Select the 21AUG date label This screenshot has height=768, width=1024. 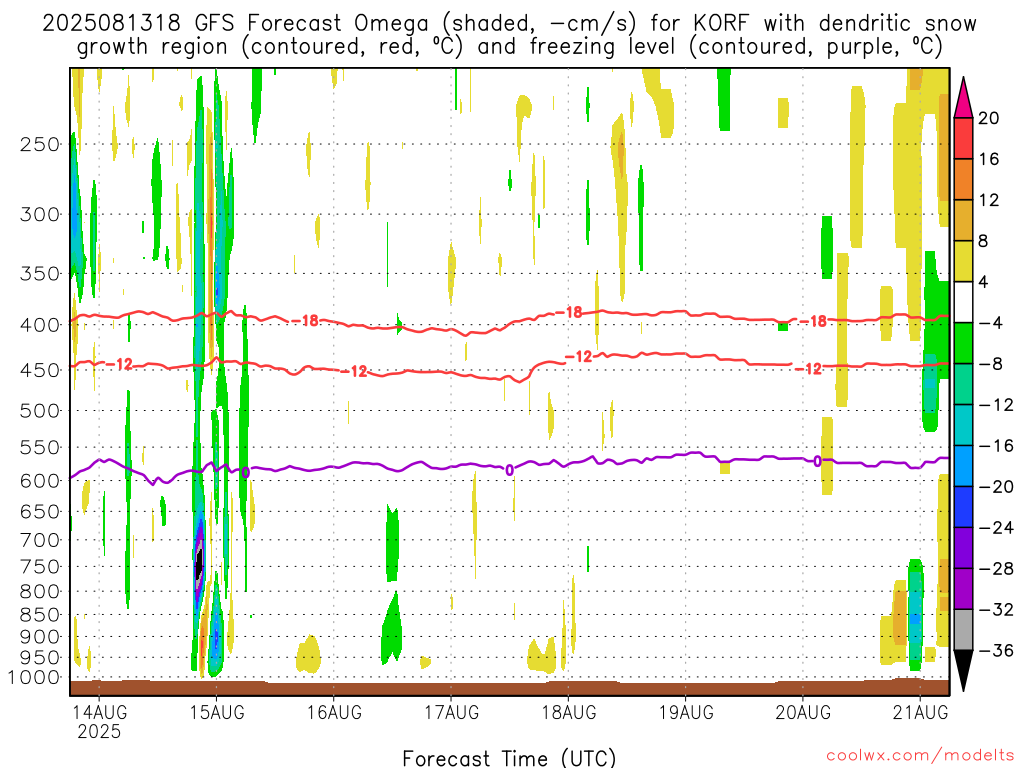pyautogui.click(x=920, y=712)
